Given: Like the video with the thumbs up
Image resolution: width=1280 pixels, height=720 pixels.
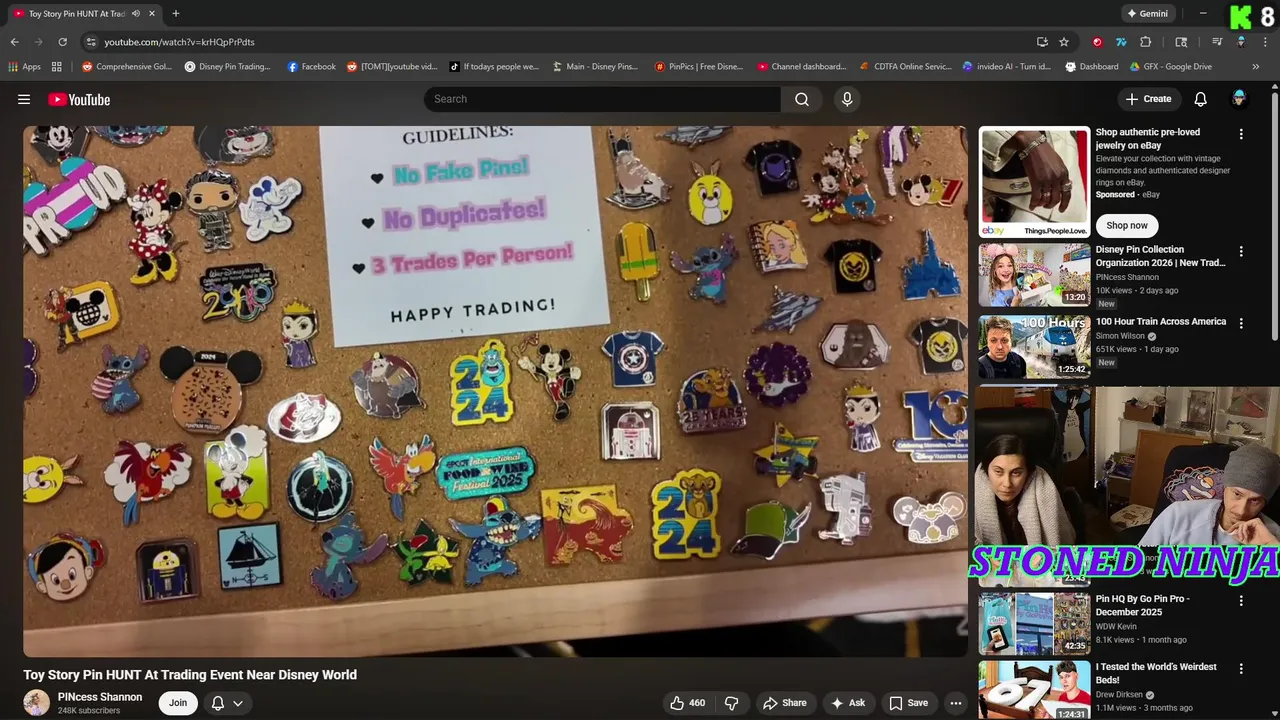Looking at the screenshot, I should 687,703.
